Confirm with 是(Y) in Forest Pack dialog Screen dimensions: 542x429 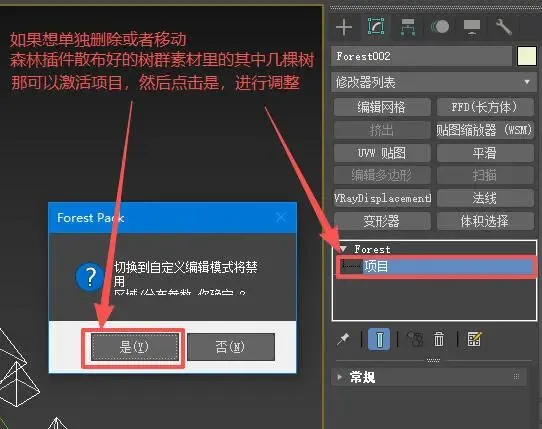(x=135, y=347)
